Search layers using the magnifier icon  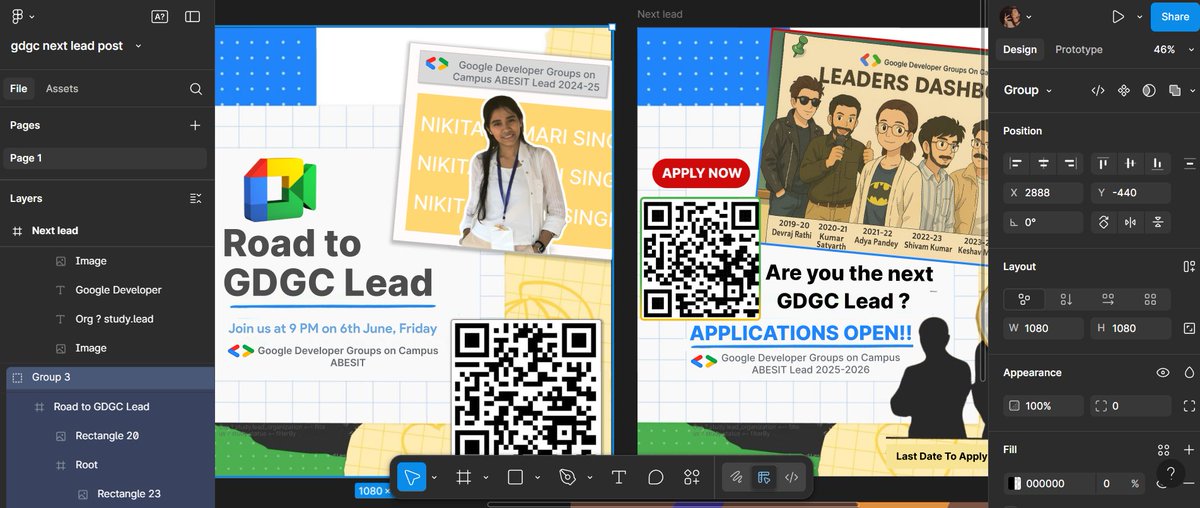(x=196, y=89)
